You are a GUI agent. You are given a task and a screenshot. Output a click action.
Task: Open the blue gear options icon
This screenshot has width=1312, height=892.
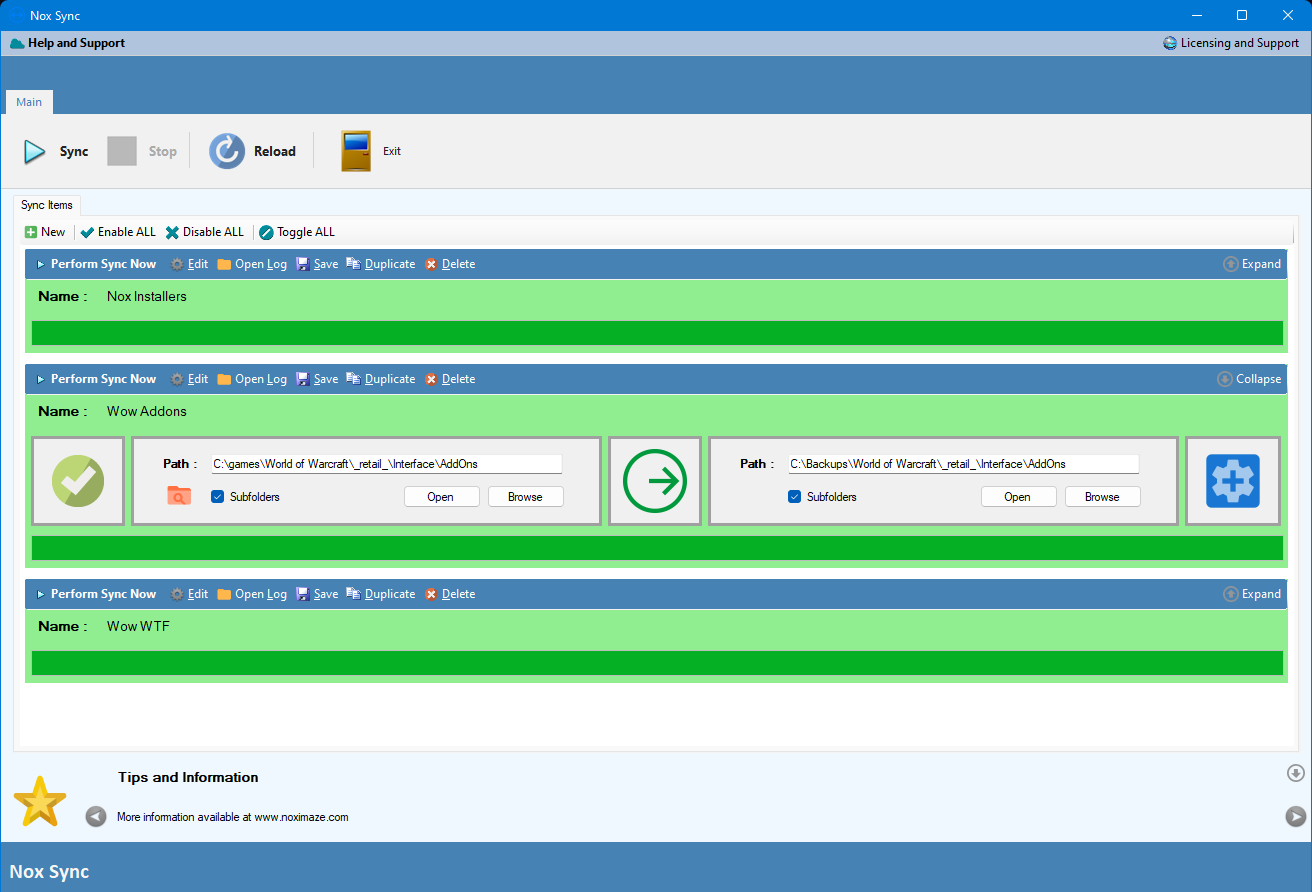(x=1232, y=481)
